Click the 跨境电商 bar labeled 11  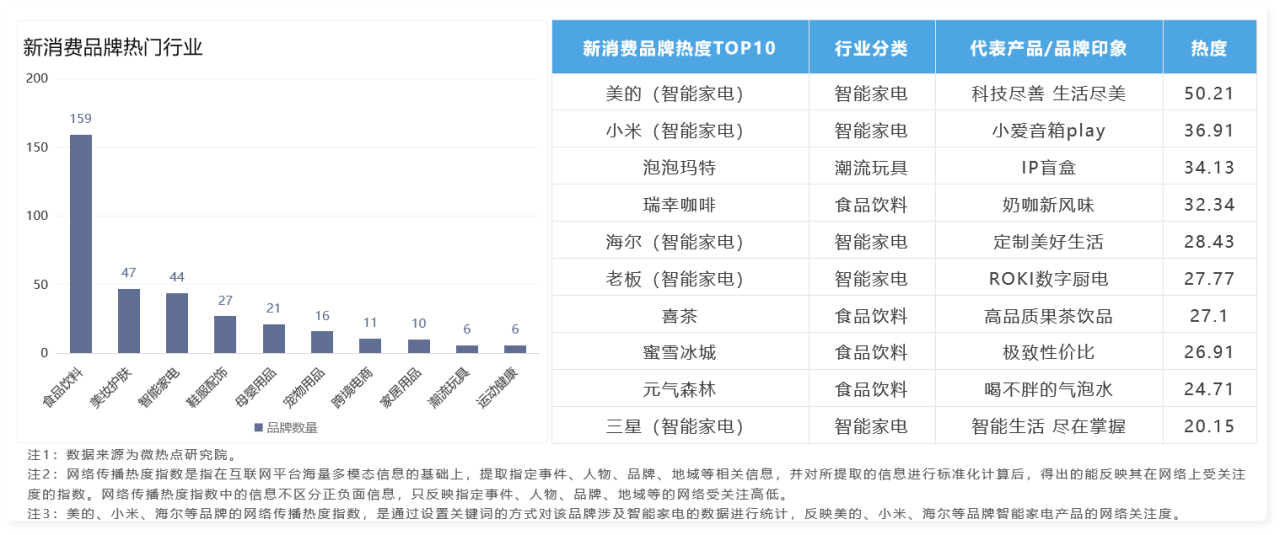click(370, 346)
